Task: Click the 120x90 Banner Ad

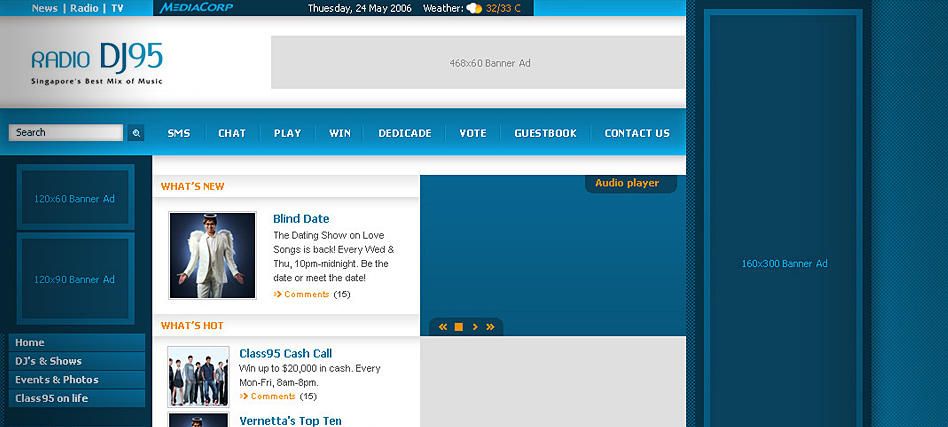Action: 75,279
